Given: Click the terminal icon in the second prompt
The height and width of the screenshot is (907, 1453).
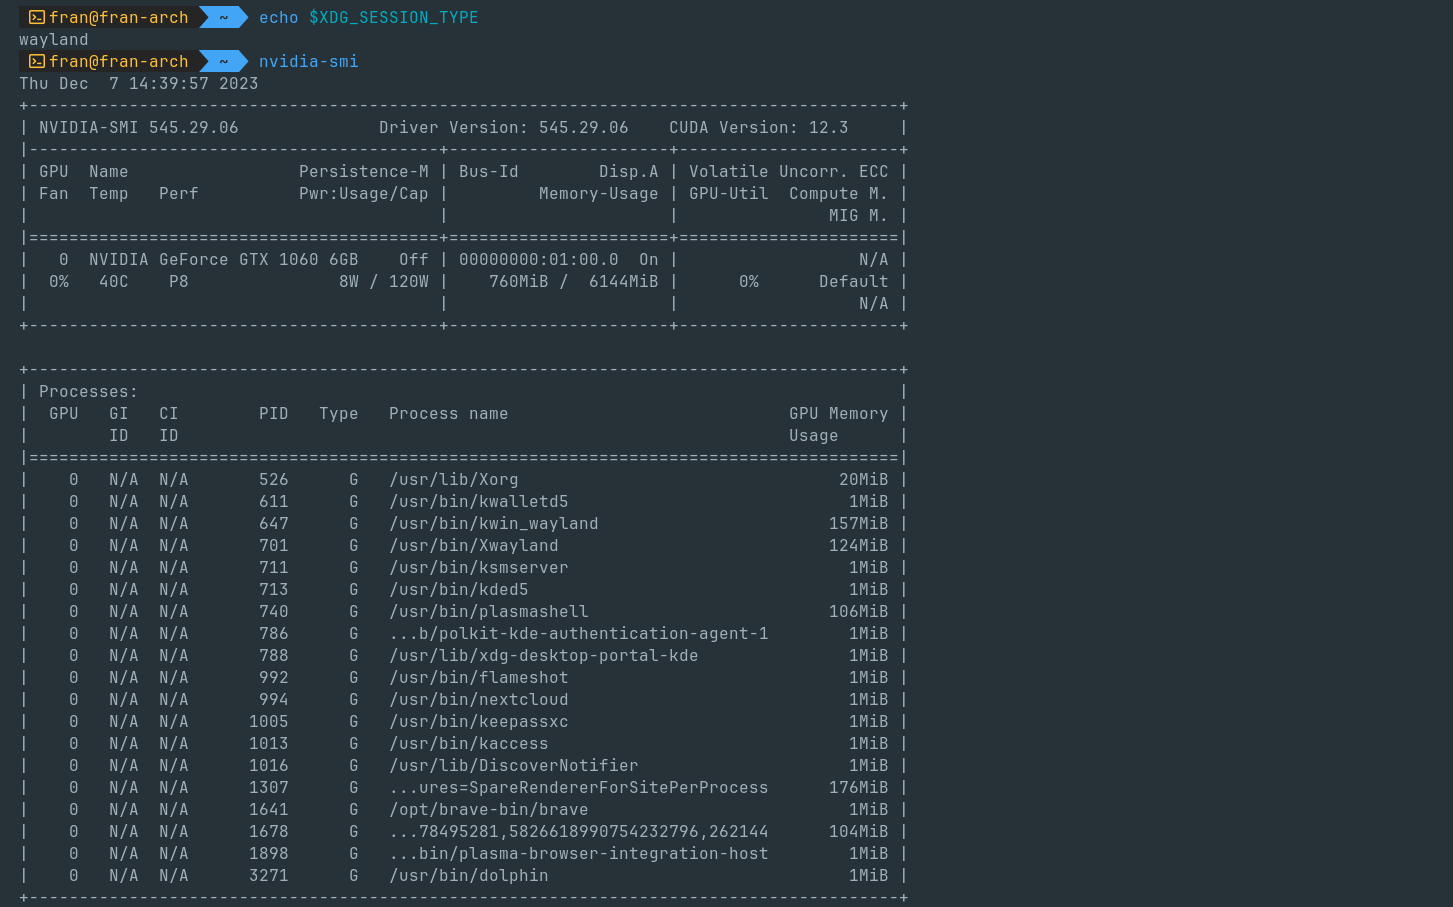Looking at the screenshot, I should [x=36, y=61].
